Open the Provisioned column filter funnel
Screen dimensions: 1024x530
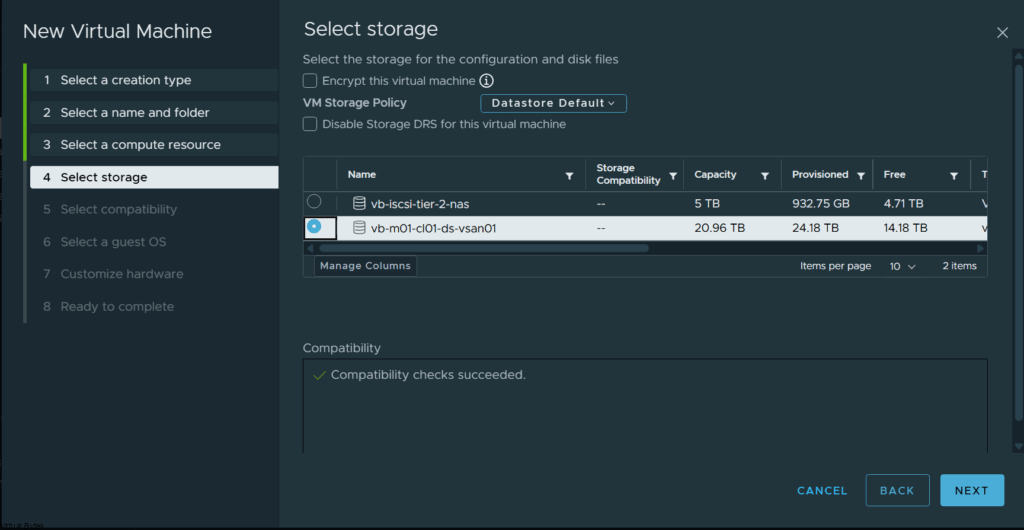(x=861, y=176)
